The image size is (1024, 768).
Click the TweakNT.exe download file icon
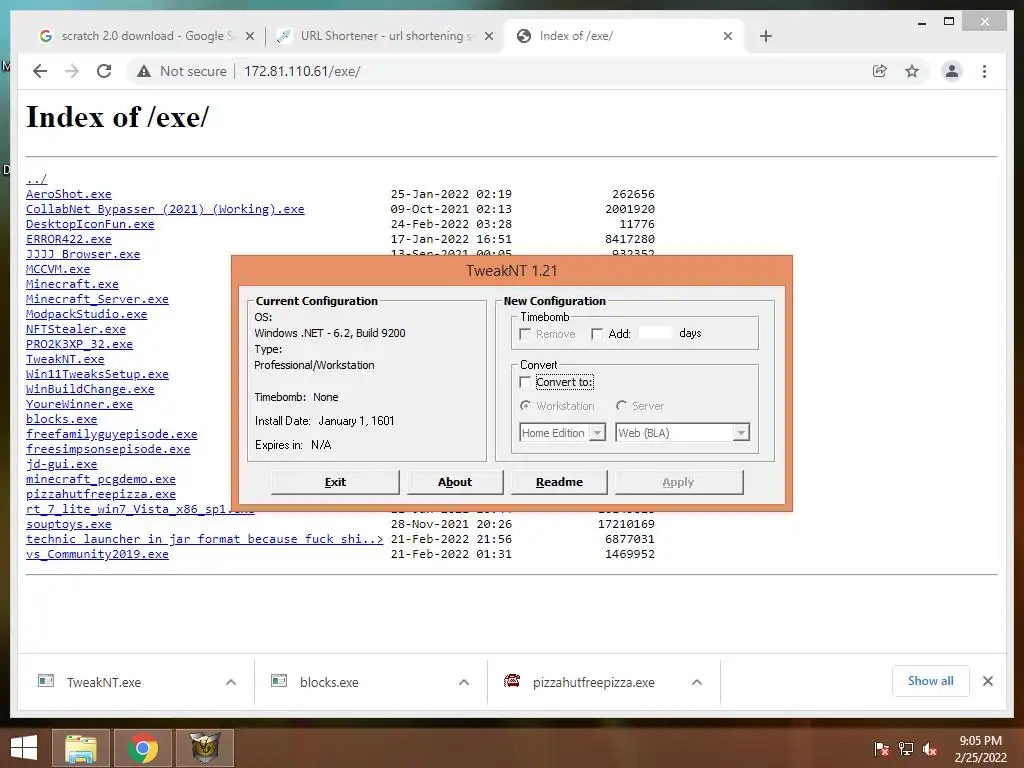pos(46,681)
